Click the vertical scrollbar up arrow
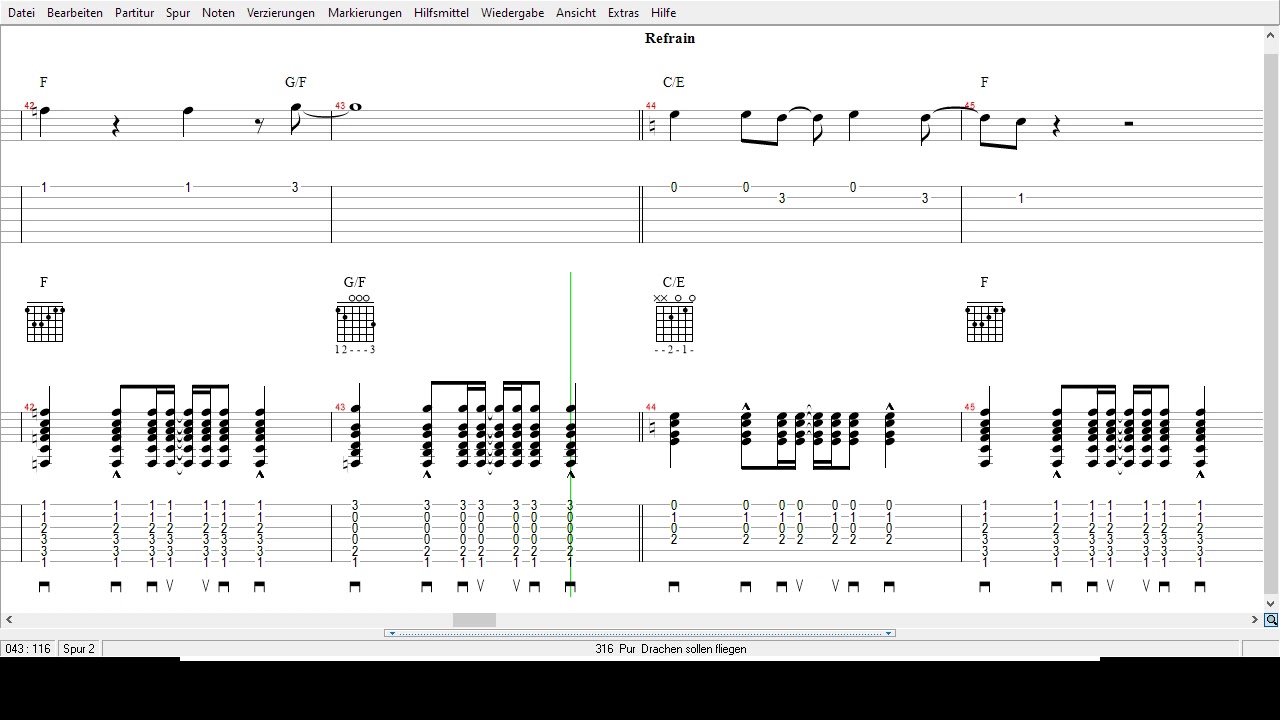This screenshot has height=720, width=1280. coord(1271,35)
